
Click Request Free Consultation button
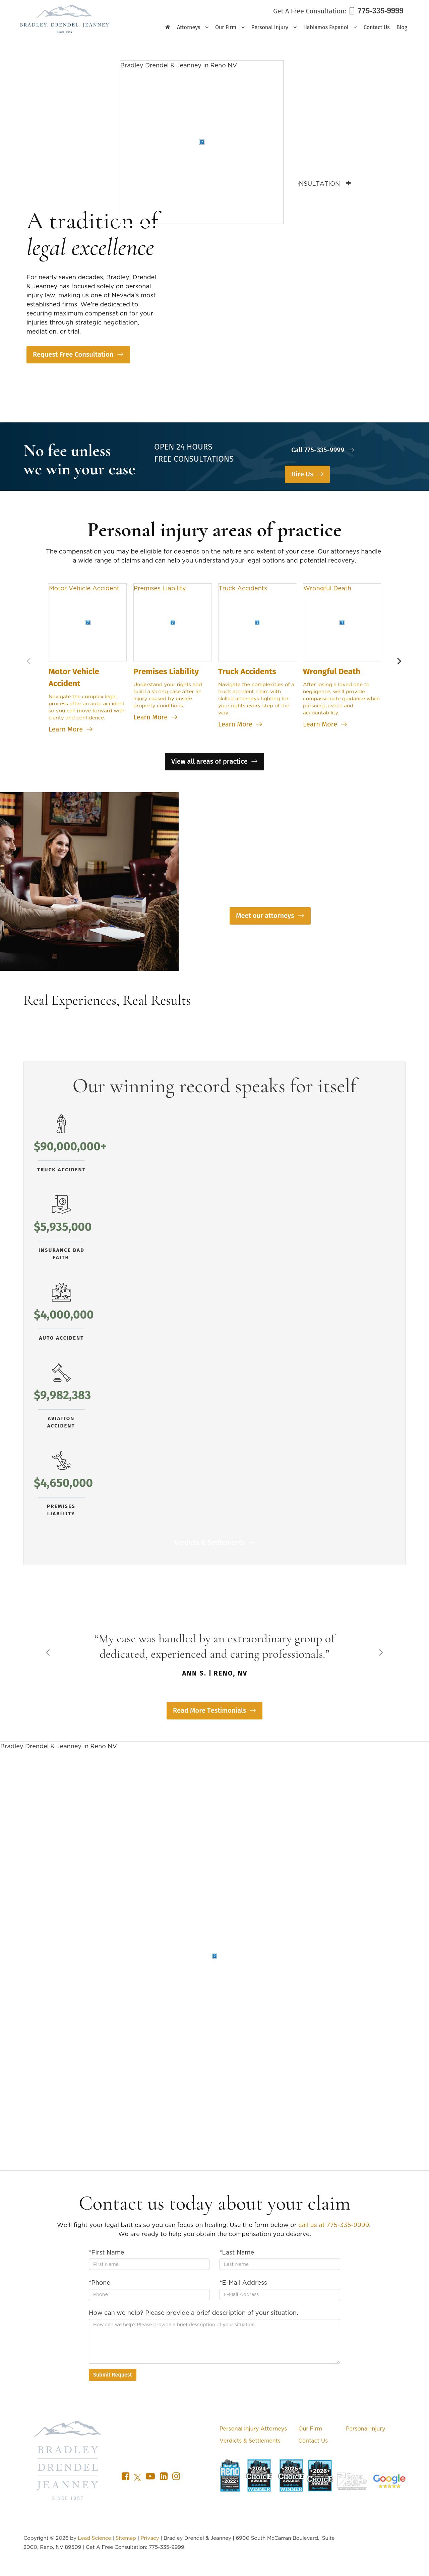click(x=78, y=354)
